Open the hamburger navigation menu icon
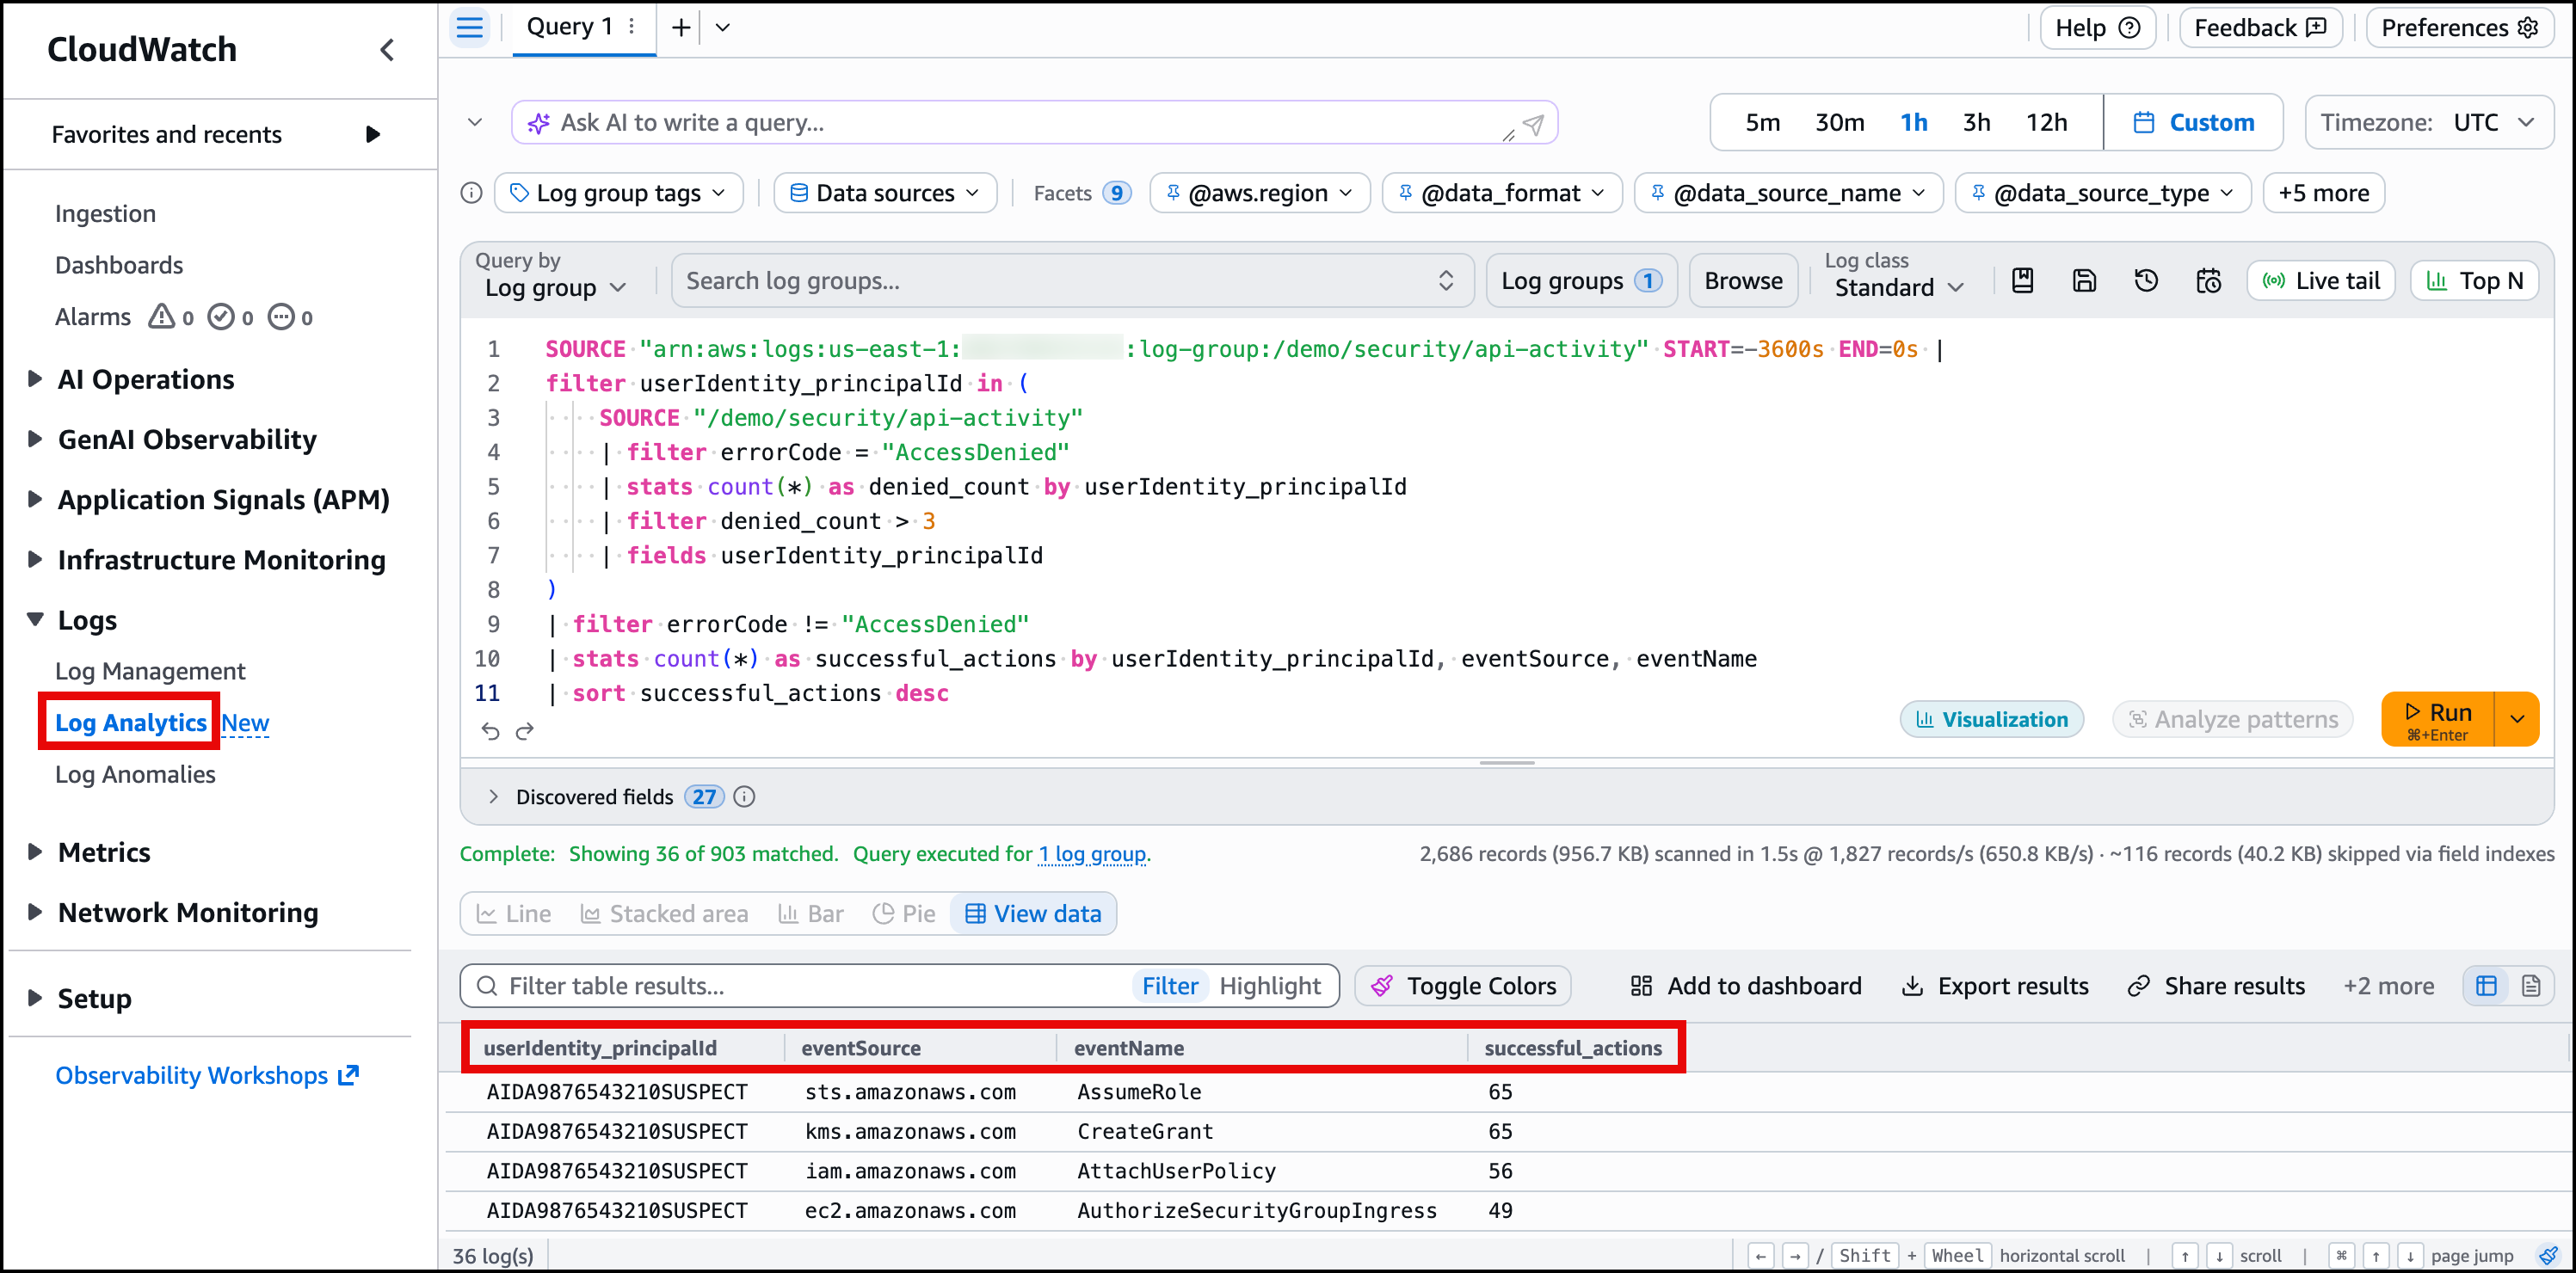 coord(470,28)
